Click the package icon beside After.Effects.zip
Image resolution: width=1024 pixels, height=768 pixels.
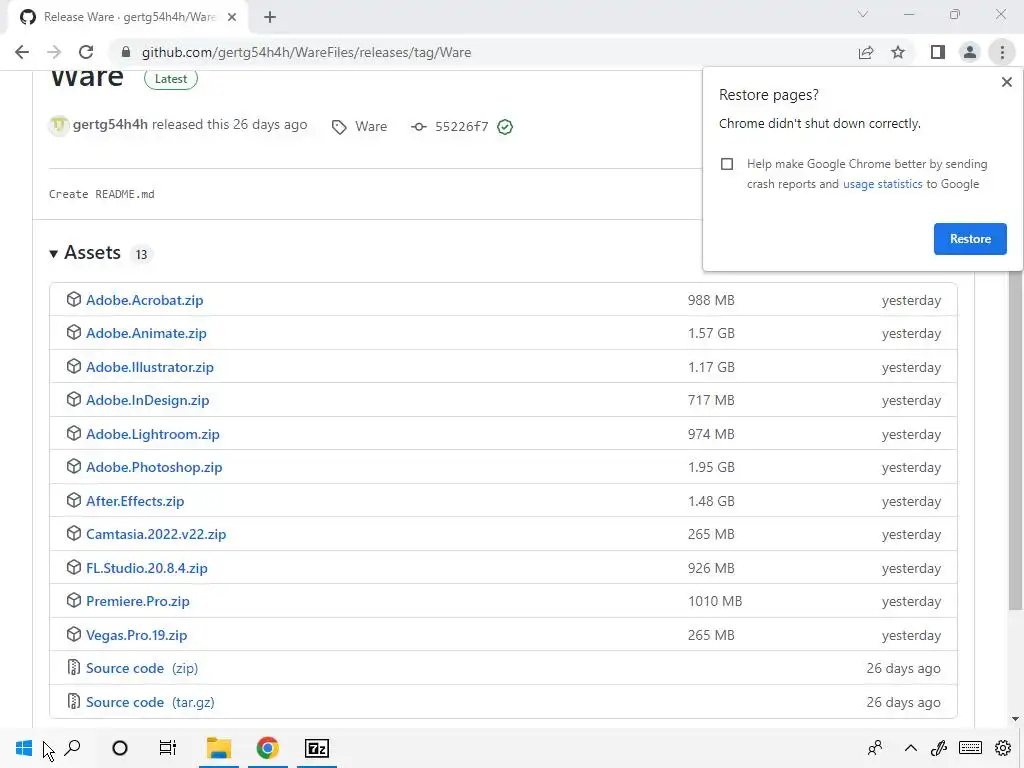(74, 500)
